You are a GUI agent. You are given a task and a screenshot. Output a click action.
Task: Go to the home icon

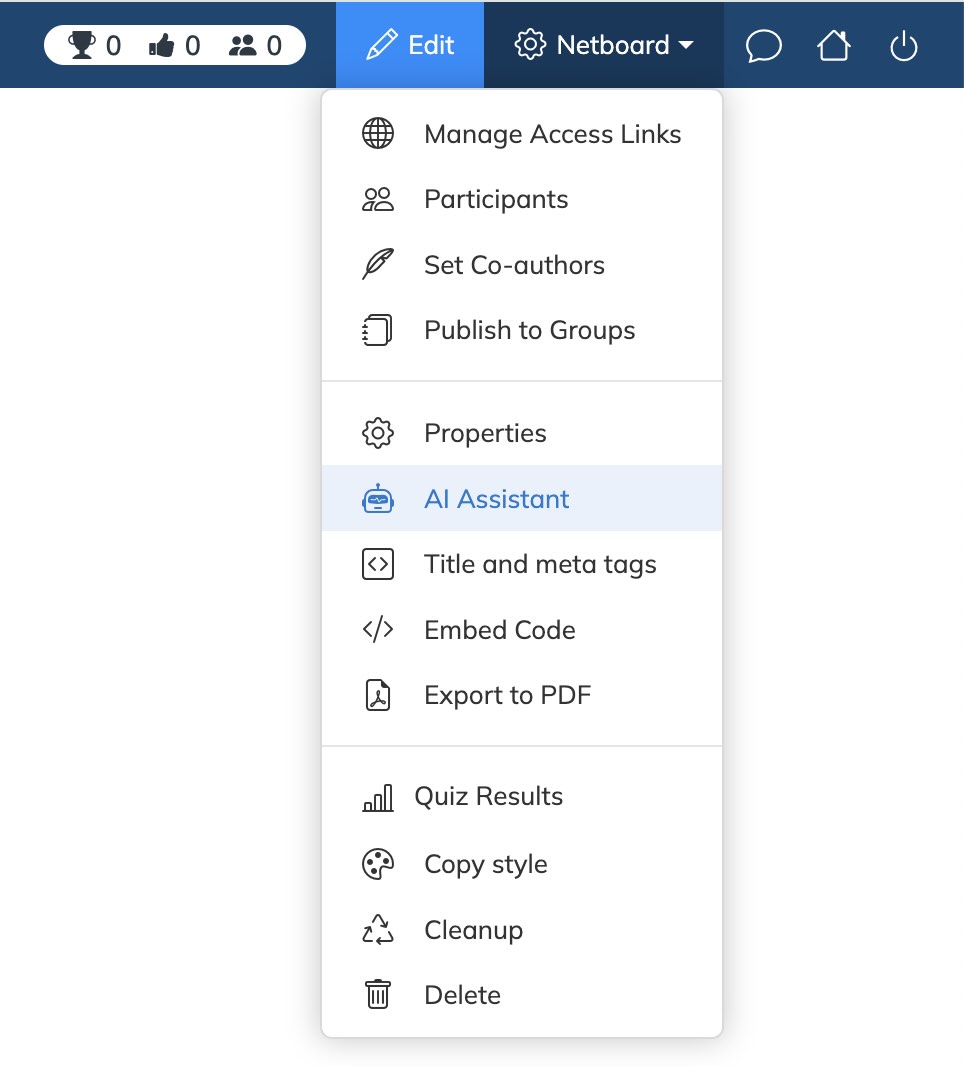[833, 46]
